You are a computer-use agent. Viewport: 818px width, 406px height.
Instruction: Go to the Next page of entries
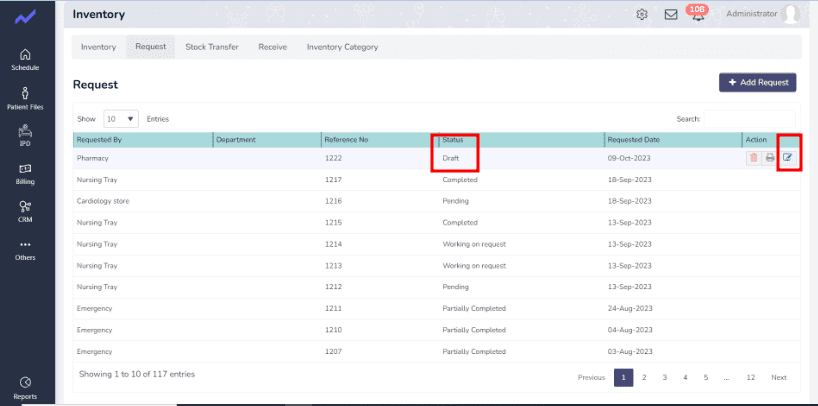click(778, 377)
